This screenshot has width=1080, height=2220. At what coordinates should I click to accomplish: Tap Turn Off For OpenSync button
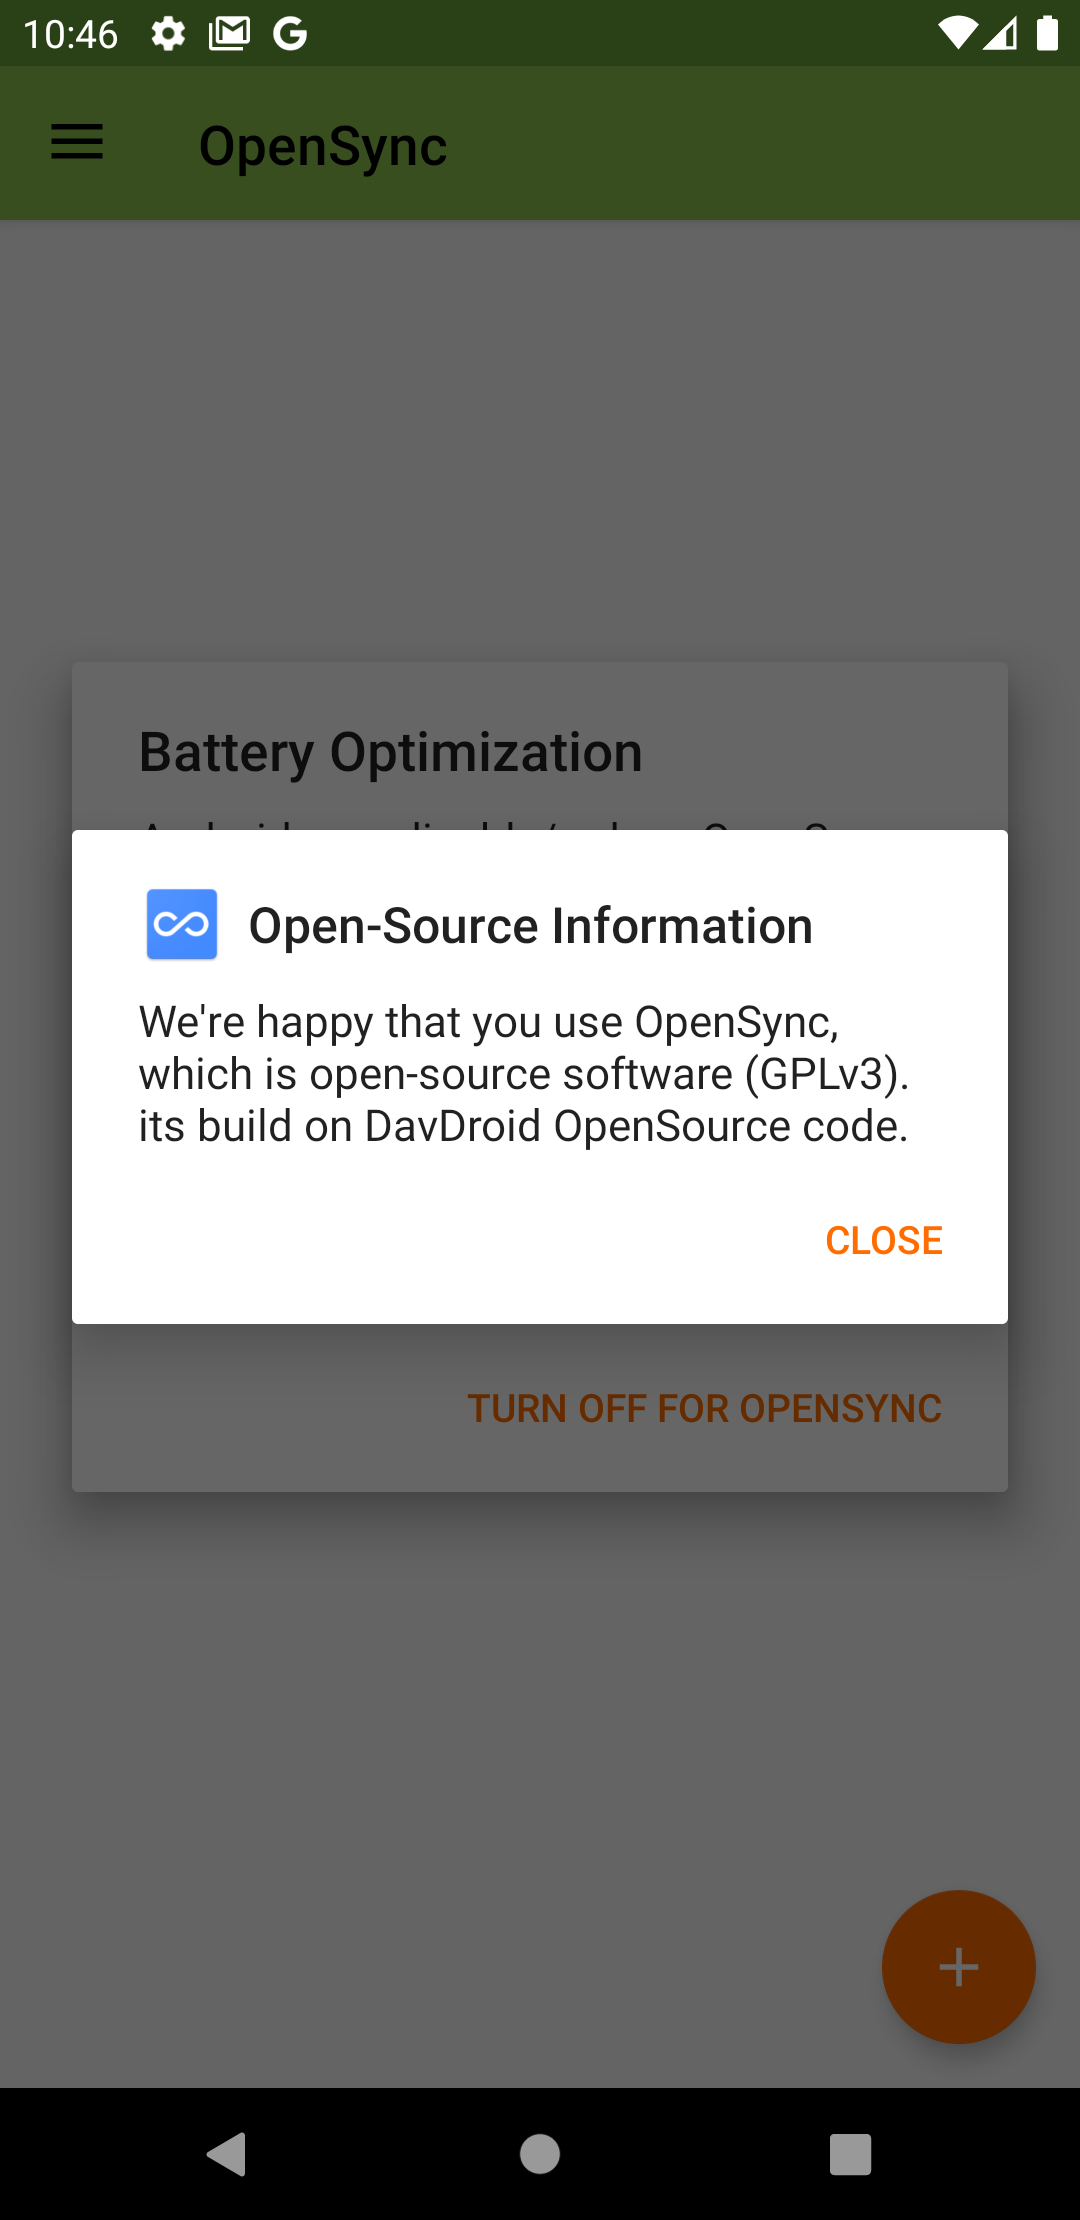[x=704, y=1408]
